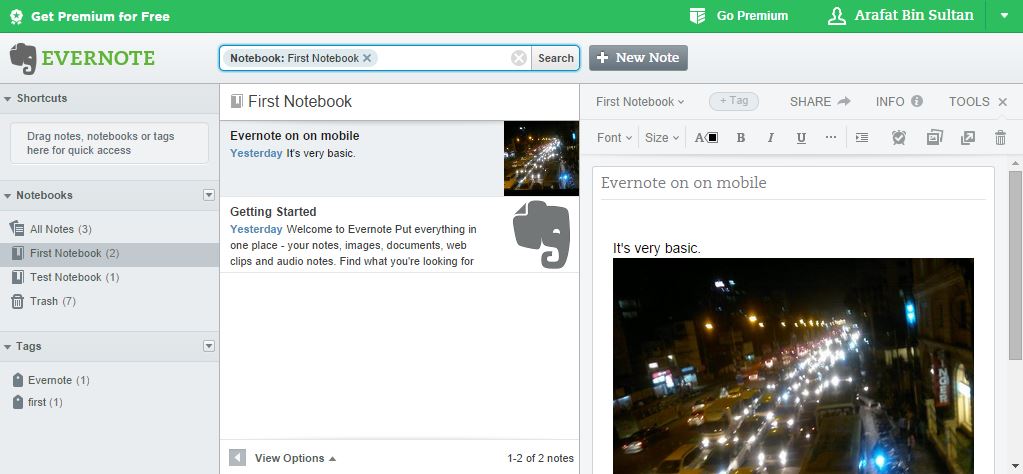Viewport: 1023px width, 474px height.
Task: Click the indent icon
Action: (862, 138)
